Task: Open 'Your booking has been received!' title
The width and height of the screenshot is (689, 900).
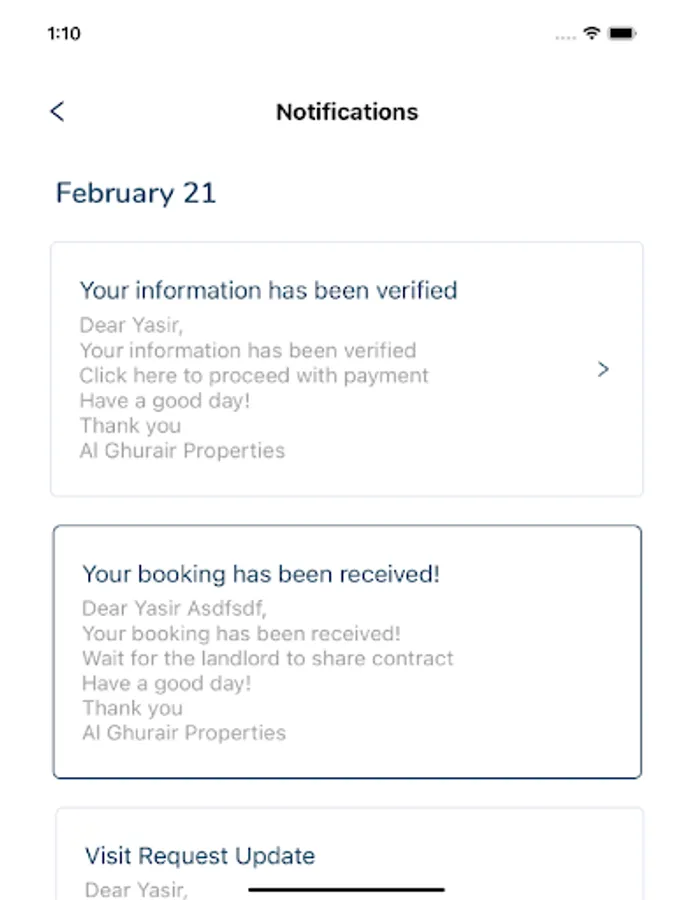Action: click(261, 574)
